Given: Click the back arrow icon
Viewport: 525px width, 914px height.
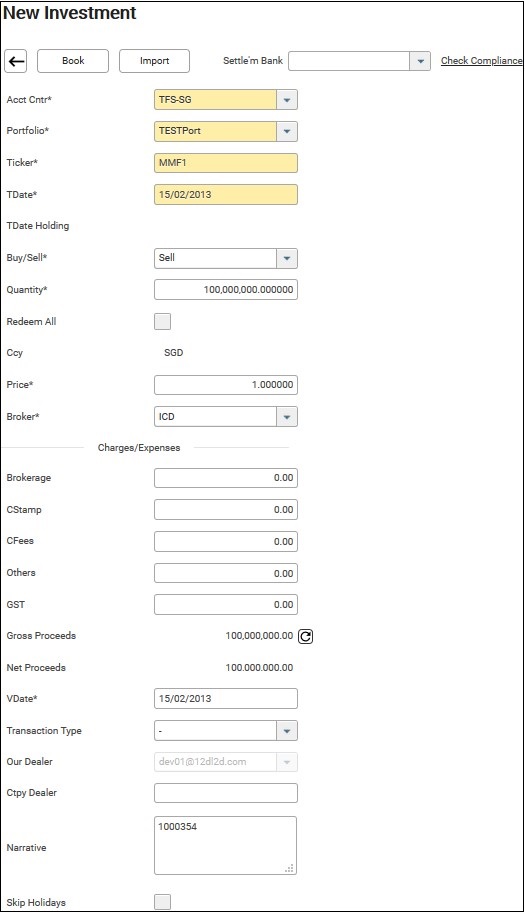Looking at the screenshot, I should pyautogui.click(x=16, y=61).
